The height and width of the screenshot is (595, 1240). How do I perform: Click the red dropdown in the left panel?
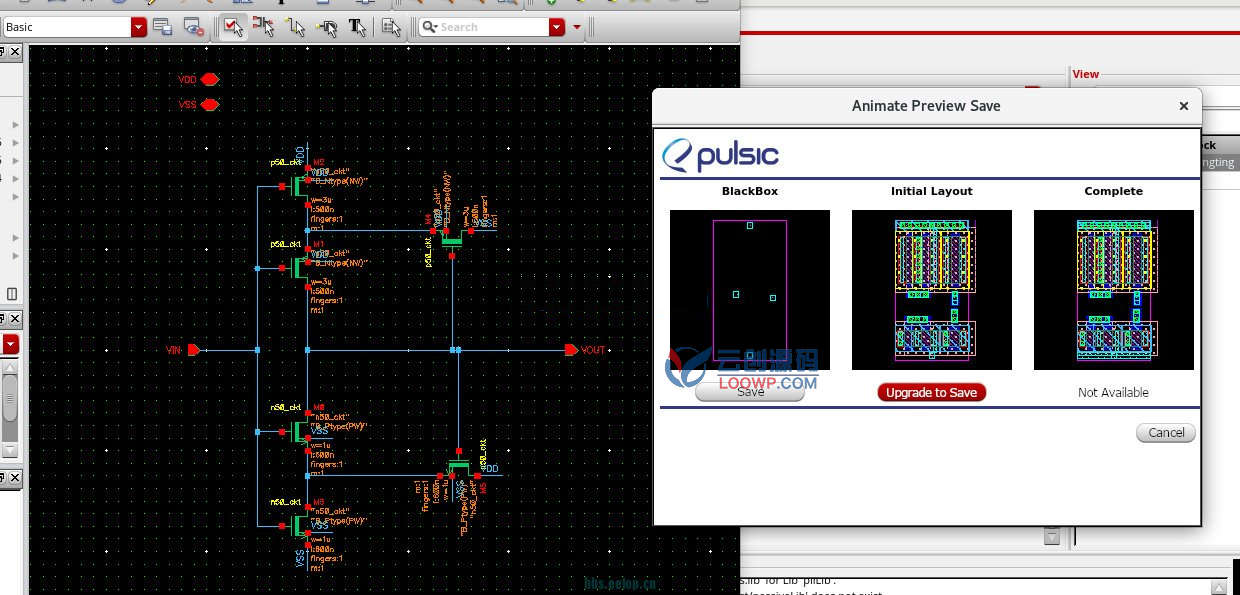pyautogui.click(x=10, y=344)
